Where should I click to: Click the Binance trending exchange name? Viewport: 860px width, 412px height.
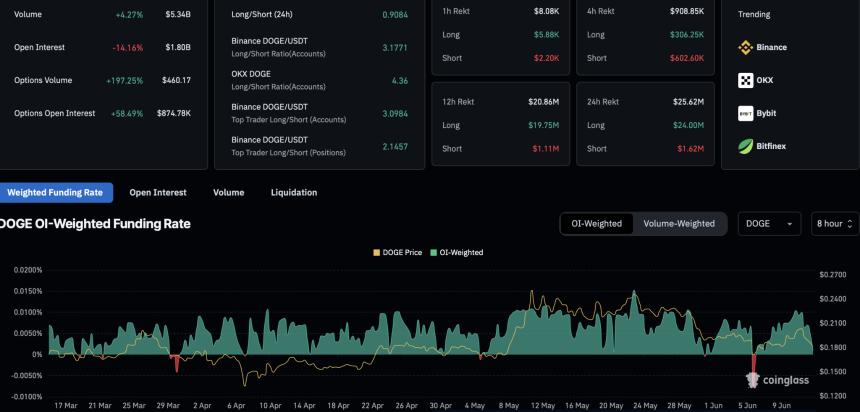click(x=772, y=47)
